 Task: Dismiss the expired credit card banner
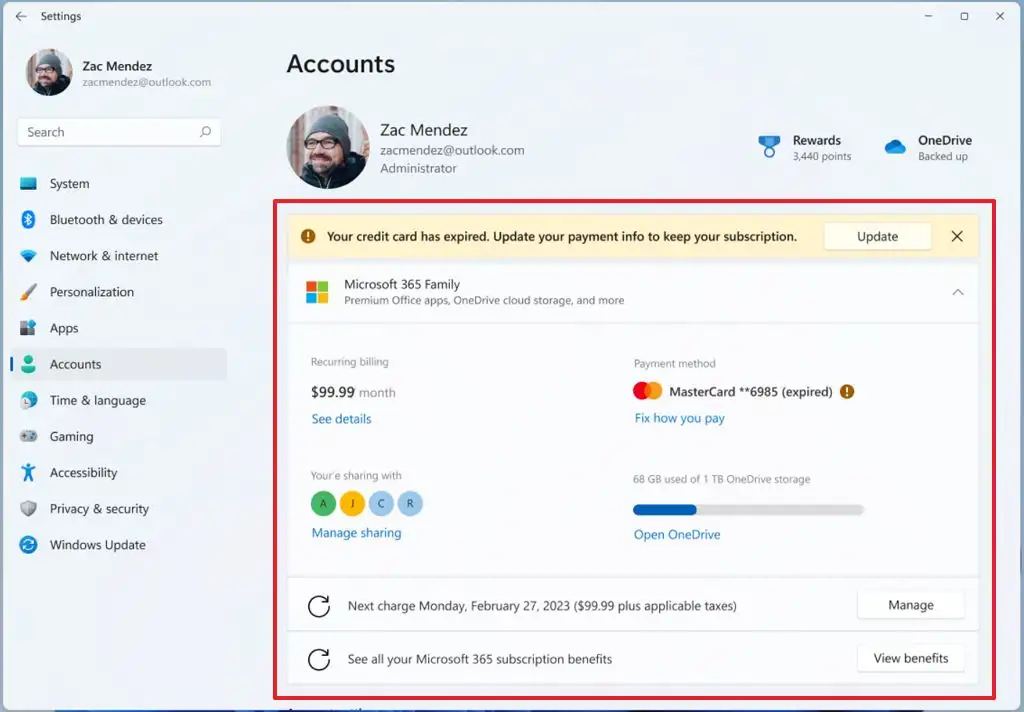957,237
